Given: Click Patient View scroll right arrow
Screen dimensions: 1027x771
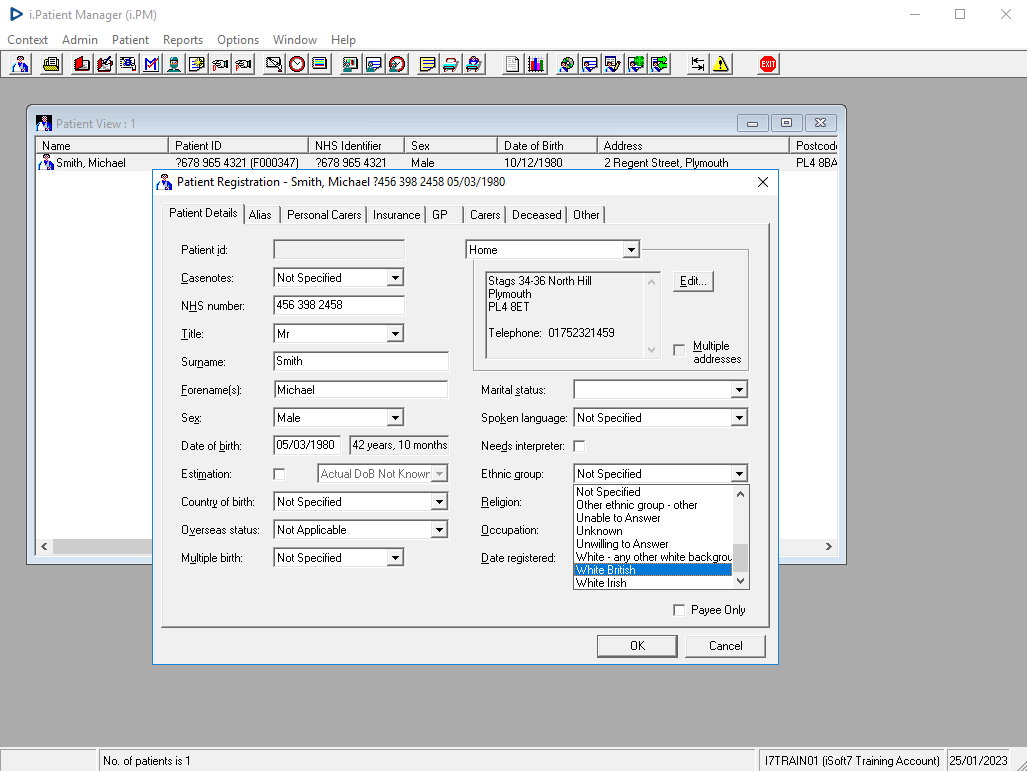Looking at the screenshot, I should tap(829, 546).
